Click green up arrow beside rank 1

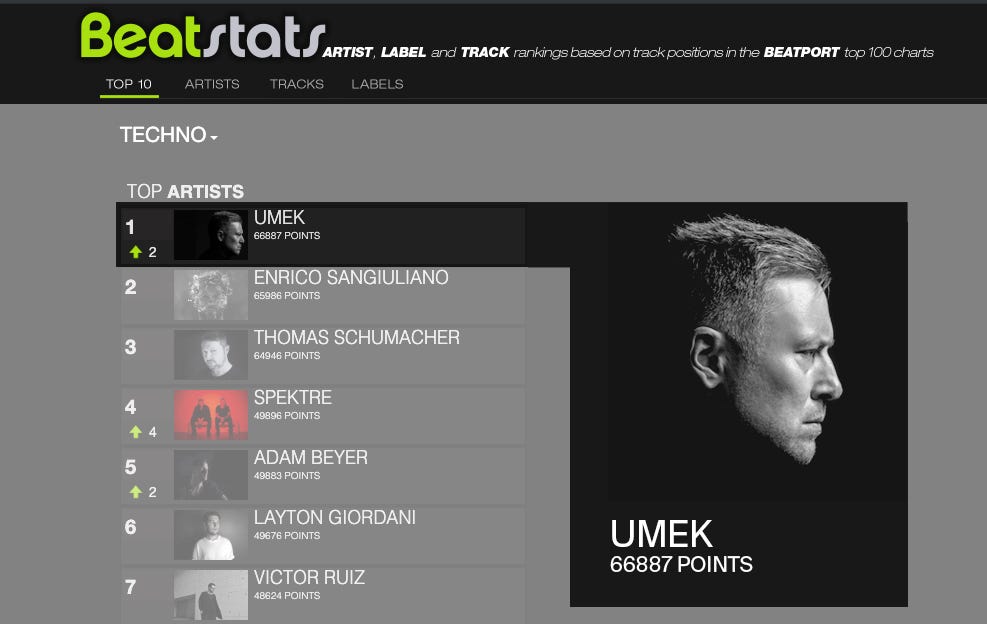point(135,252)
